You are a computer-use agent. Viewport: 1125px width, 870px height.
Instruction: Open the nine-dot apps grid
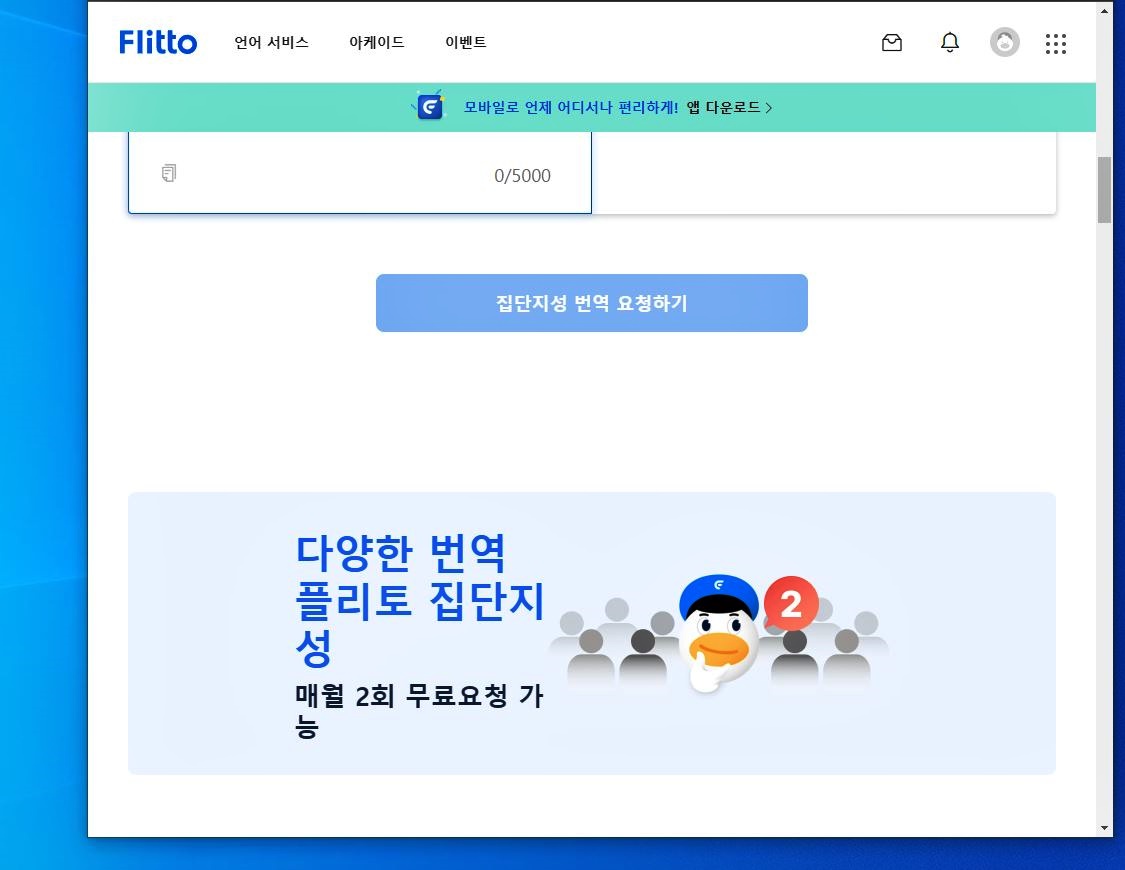pos(1055,44)
